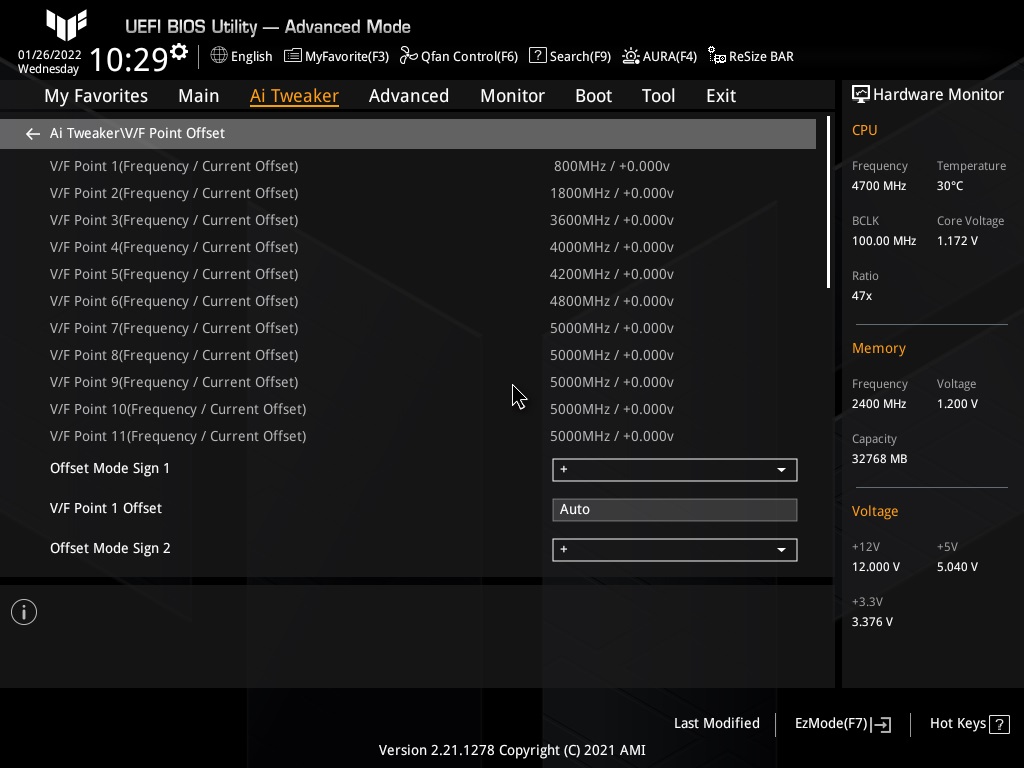
Task: Open the Tool tab
Action: pyautogui.click(x=658, y=95)
